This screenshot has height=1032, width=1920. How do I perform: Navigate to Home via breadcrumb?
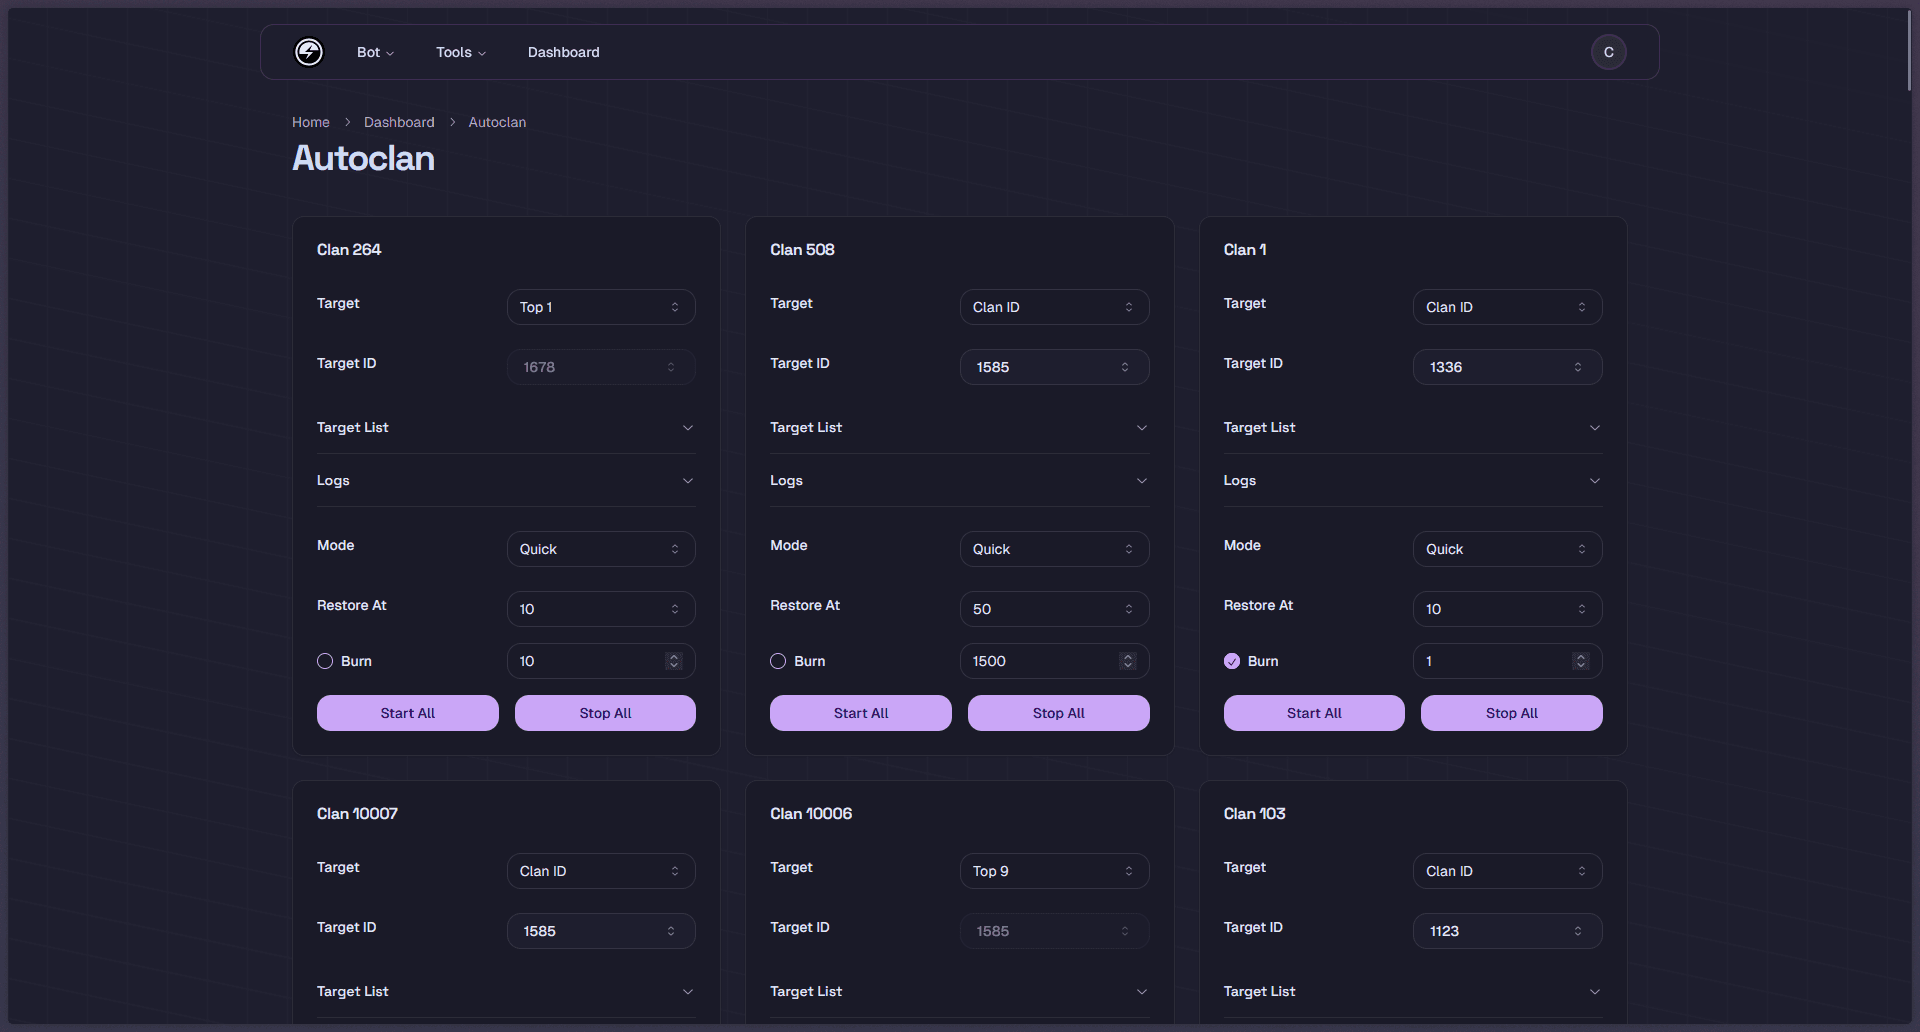[x=310, y=121]
